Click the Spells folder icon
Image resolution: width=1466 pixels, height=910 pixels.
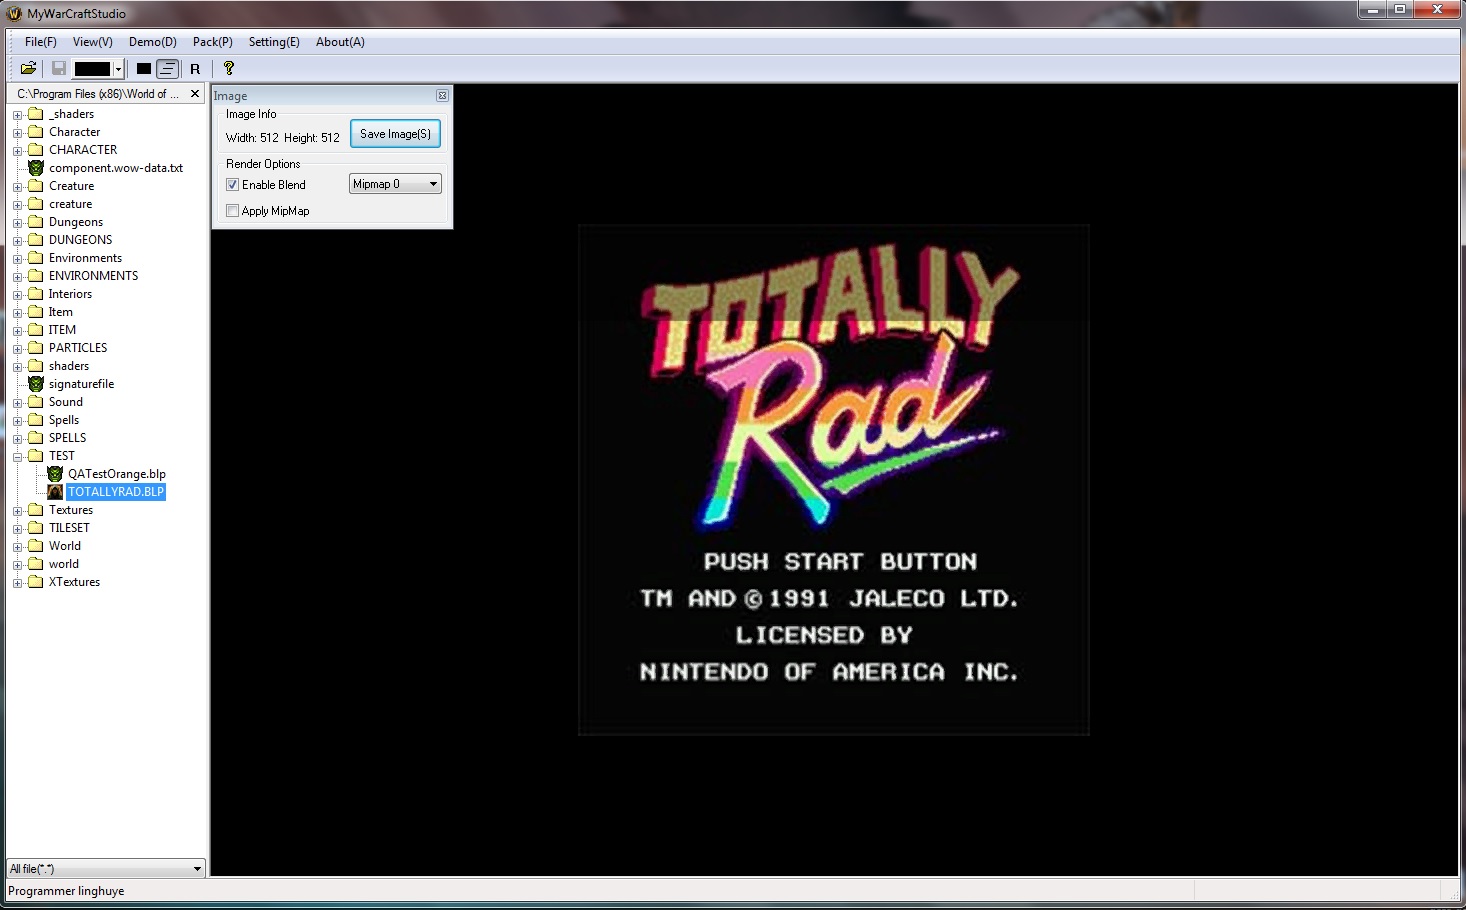pos(36,420)
